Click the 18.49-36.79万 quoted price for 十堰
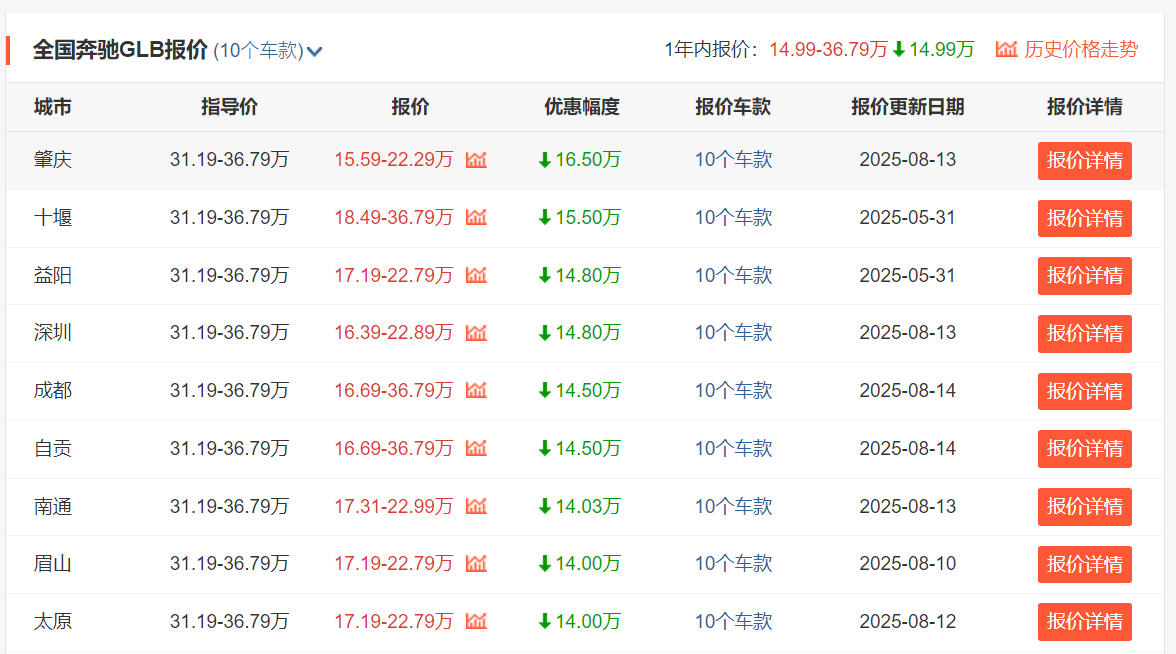 tap(394, 218)
